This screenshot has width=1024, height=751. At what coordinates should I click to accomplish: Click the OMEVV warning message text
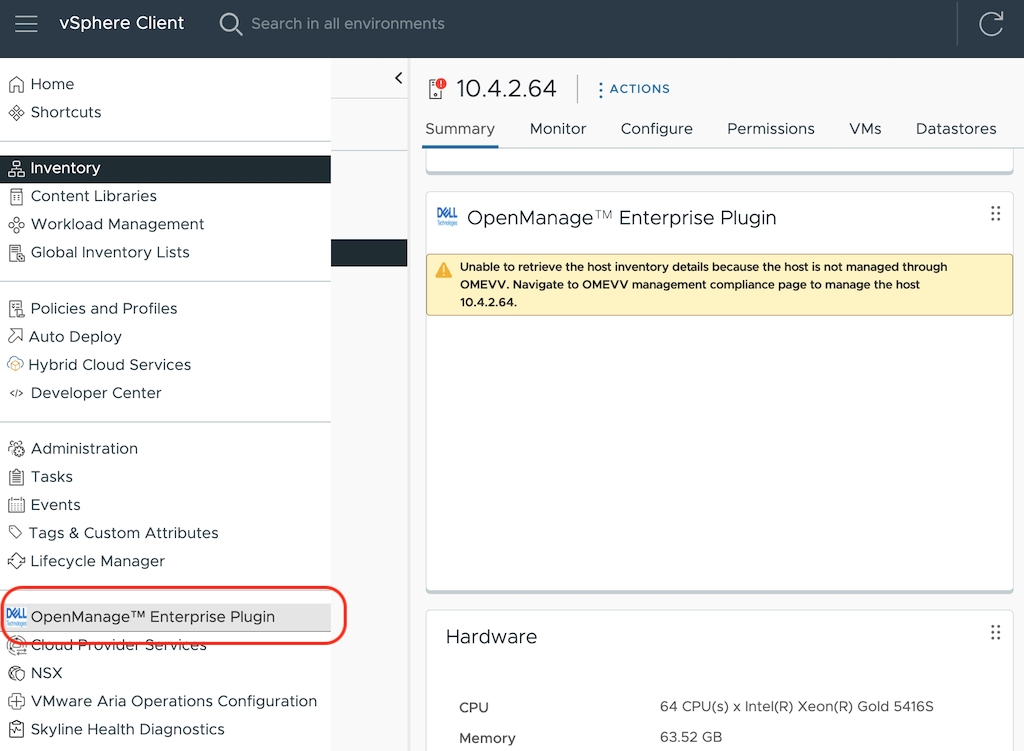click(x=703, y=285)
